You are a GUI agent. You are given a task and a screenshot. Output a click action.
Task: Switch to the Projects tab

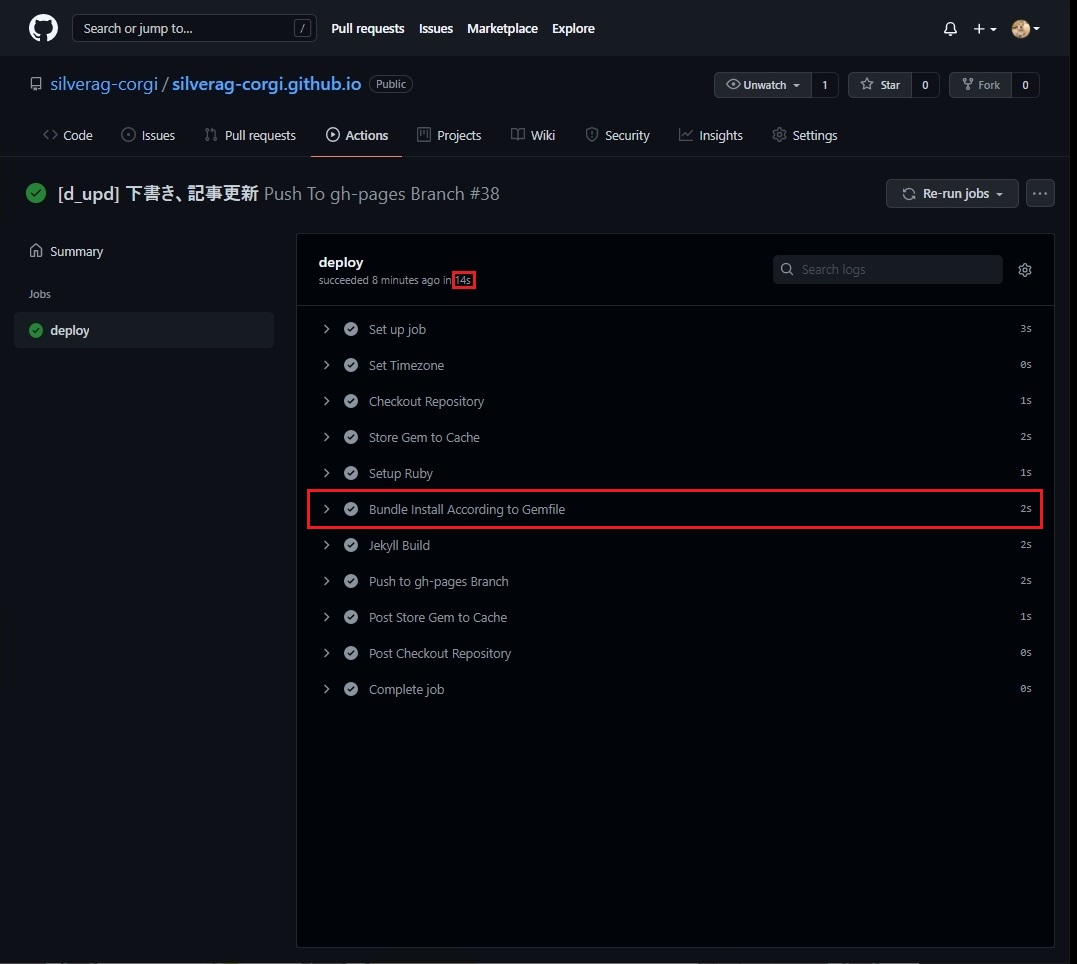pyautogui.click(x=449, y=135)
